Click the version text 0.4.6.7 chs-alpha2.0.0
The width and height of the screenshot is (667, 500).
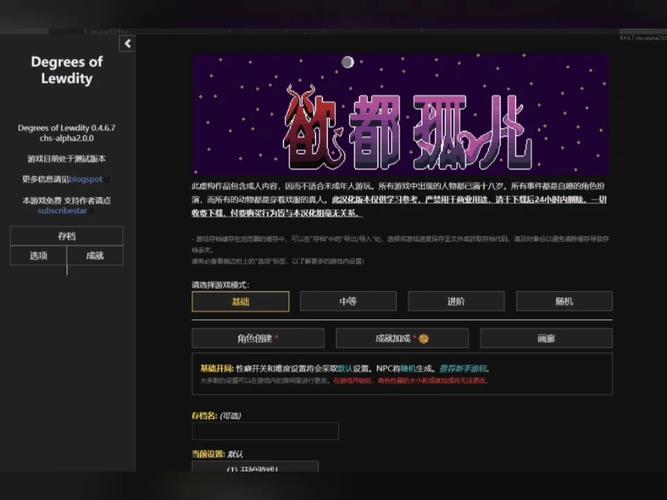pos(66,133)
